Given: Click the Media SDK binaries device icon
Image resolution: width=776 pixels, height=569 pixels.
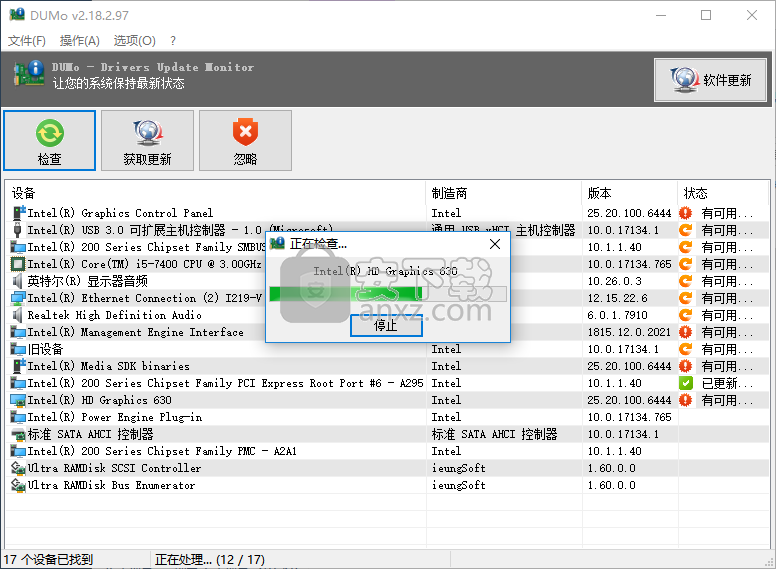Looking at the screenshot, I should (18, 366).
